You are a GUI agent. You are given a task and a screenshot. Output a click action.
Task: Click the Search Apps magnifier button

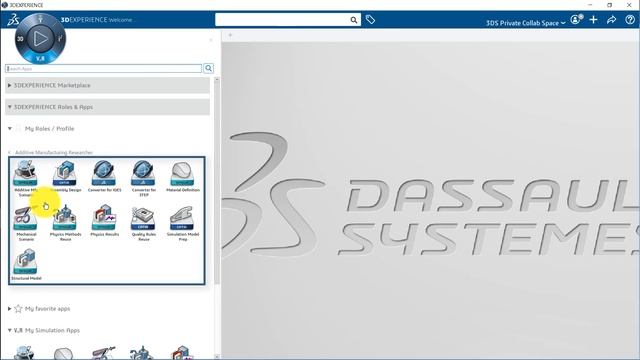point(208,68)
